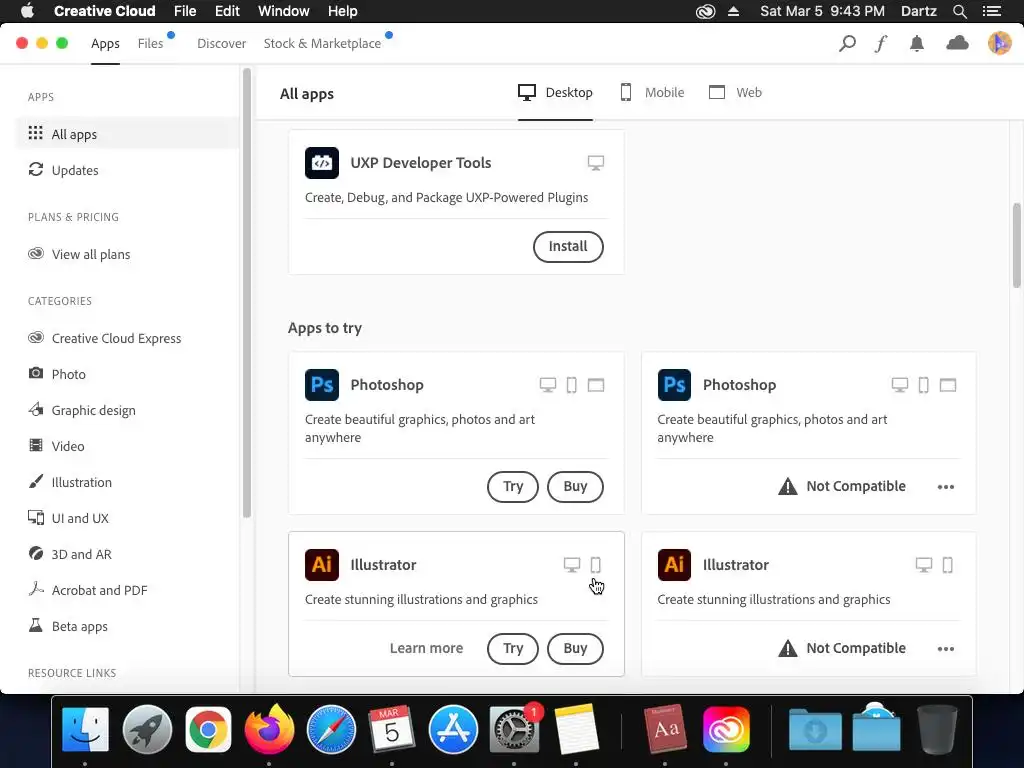This screenshot has height=768, width=1024.
Task: Buy Photoshop
Action: (x=575, y=487)
